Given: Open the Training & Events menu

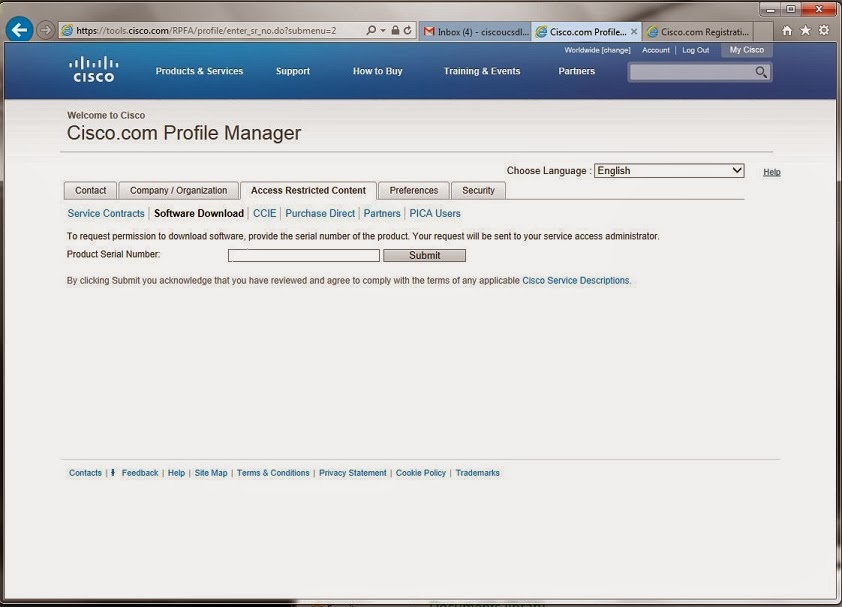Looking at the screenshot, I should pos(482,71).
